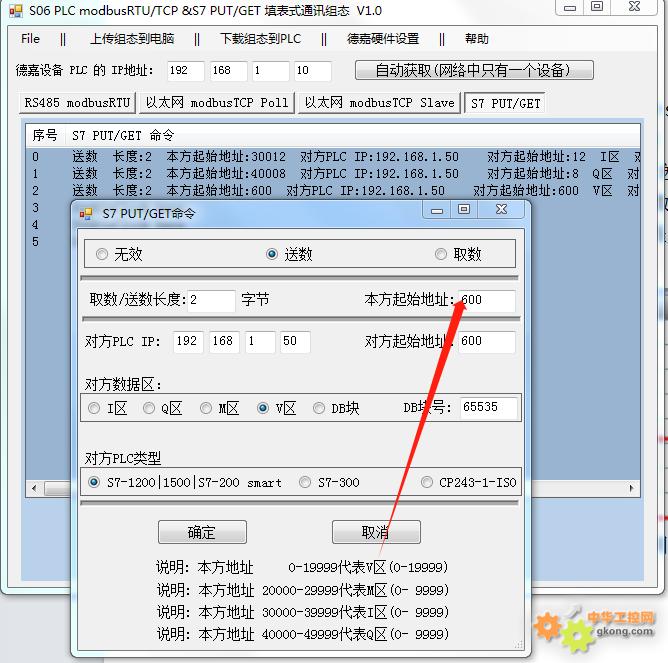The width and height of the screenshot is (668, 663).
Task: Click the 下载组态到PLC menu item
Action: point(260,39)
